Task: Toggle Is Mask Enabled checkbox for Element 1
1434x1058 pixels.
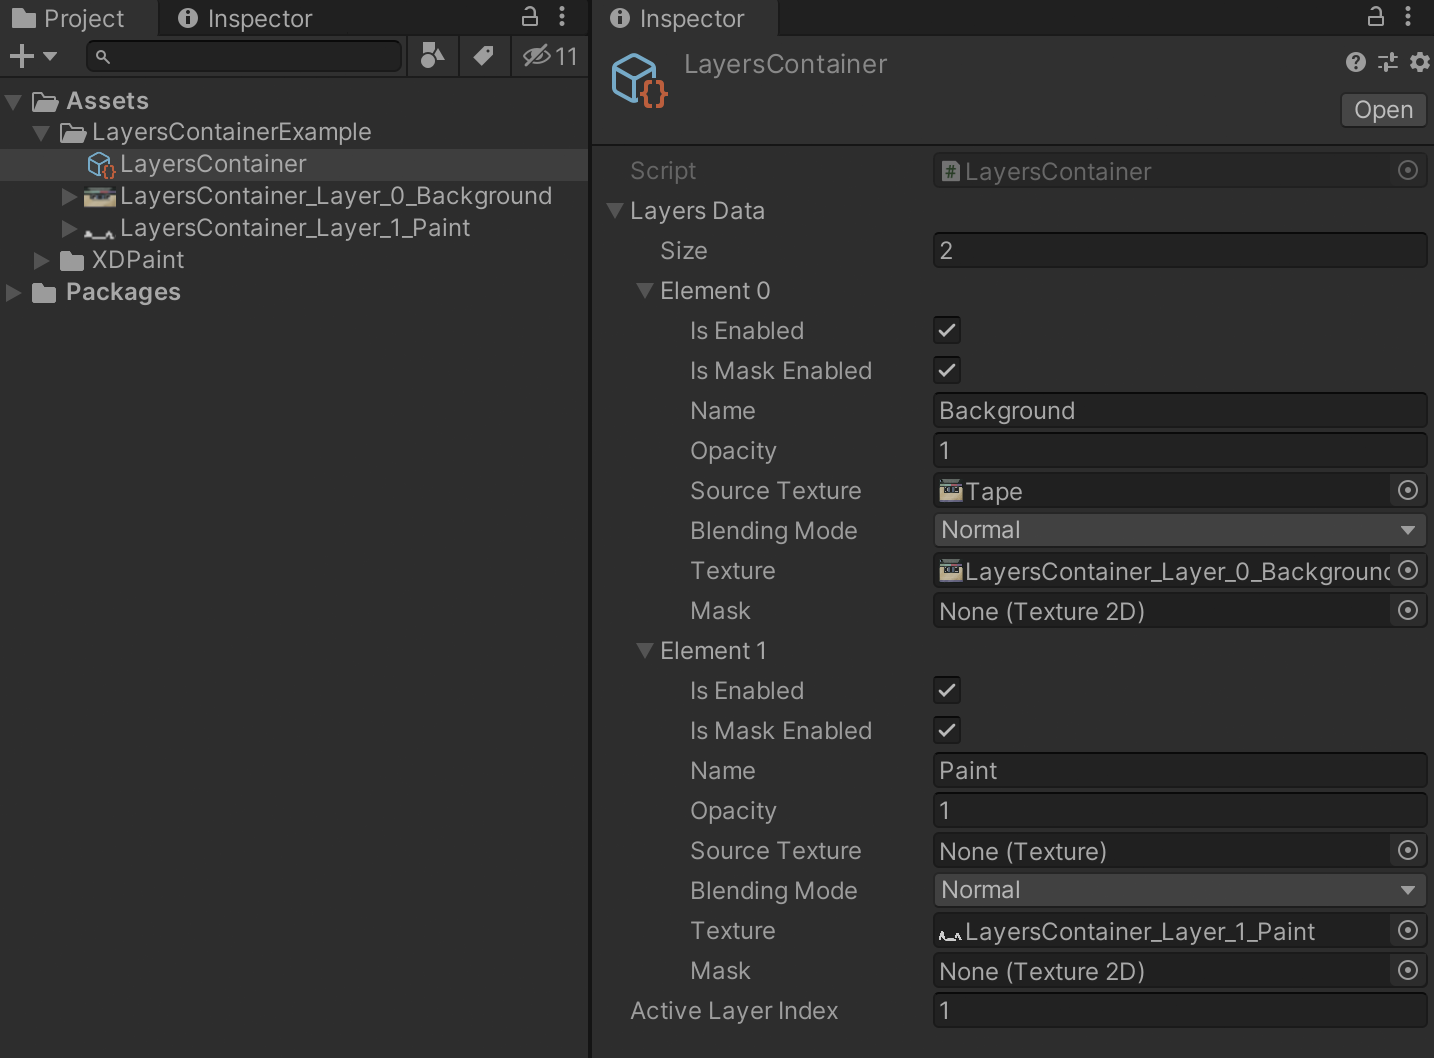Action: [x=947, y=730]
